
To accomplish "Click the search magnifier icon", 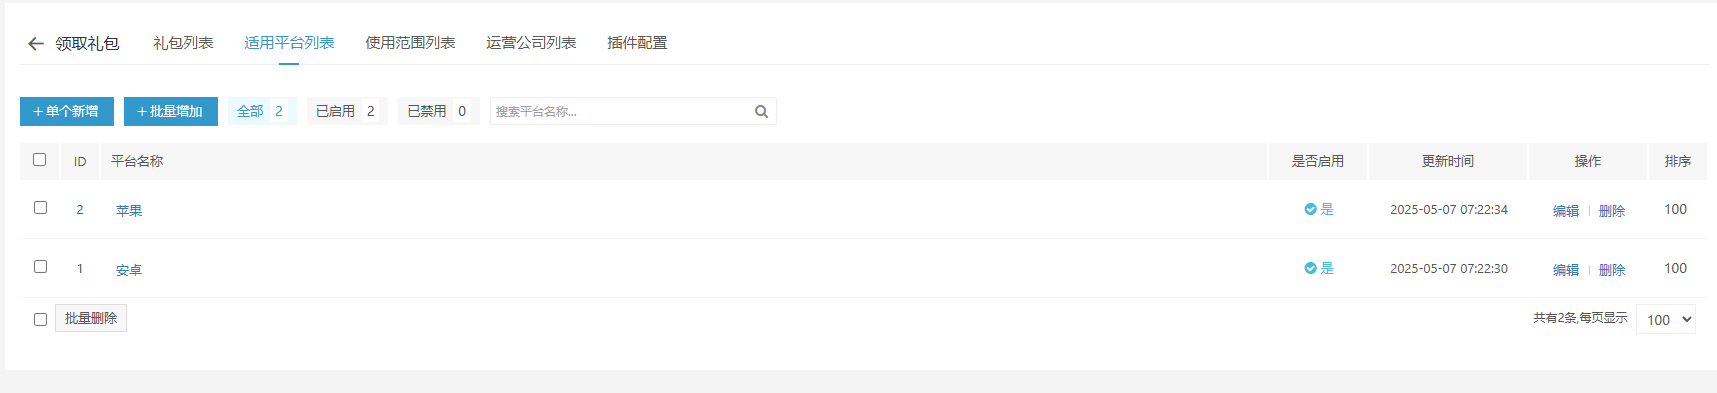I will click(761, 111).
